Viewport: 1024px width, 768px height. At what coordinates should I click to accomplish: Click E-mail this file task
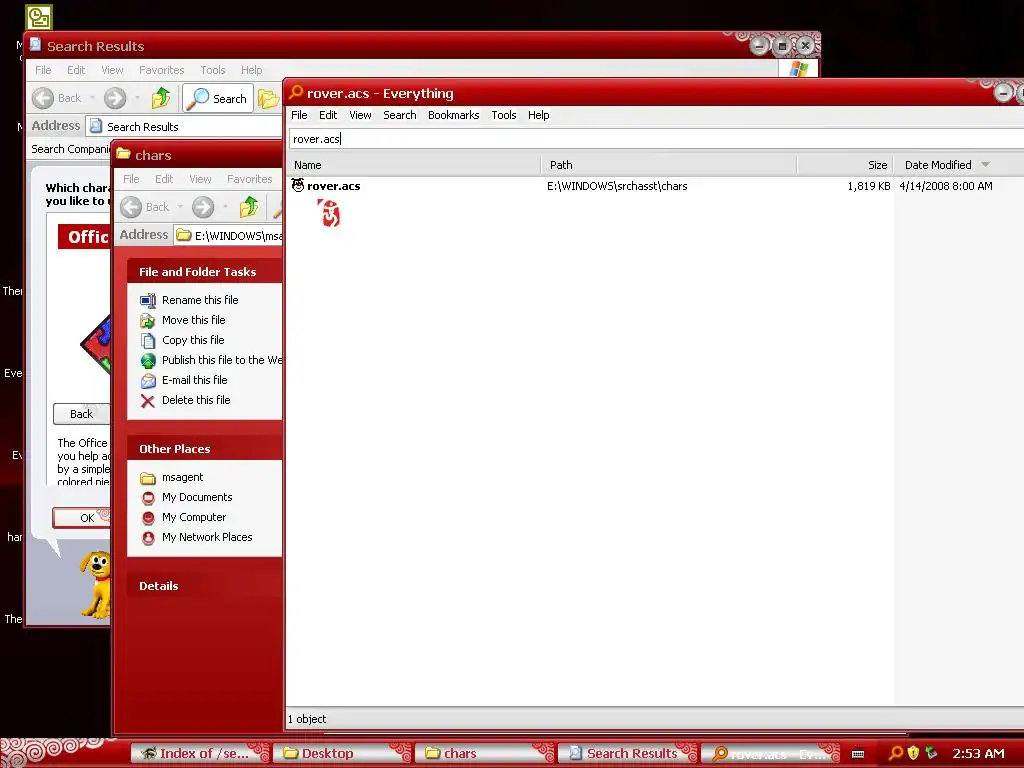point(195,380)
